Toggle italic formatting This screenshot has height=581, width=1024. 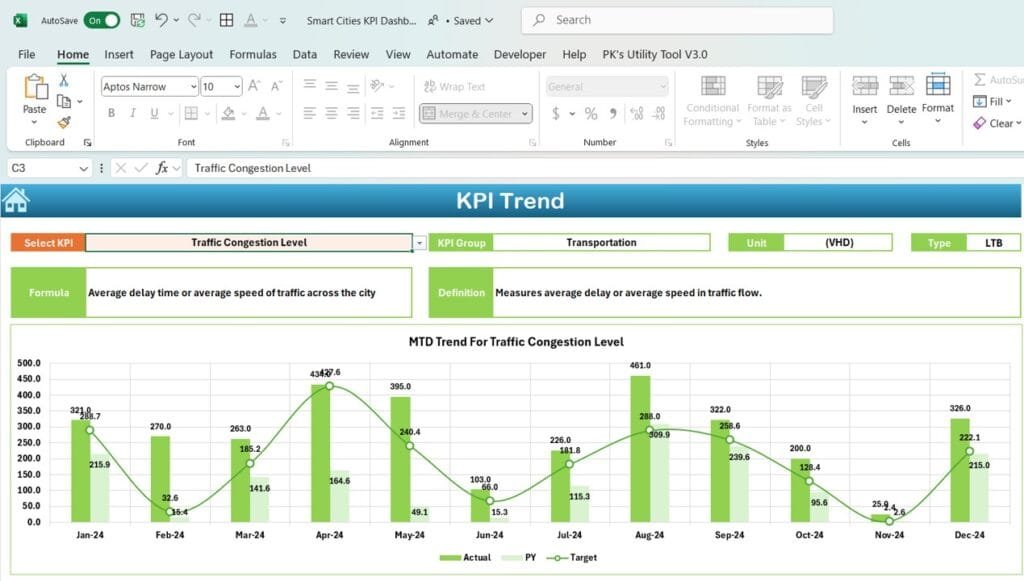[132, 112]
